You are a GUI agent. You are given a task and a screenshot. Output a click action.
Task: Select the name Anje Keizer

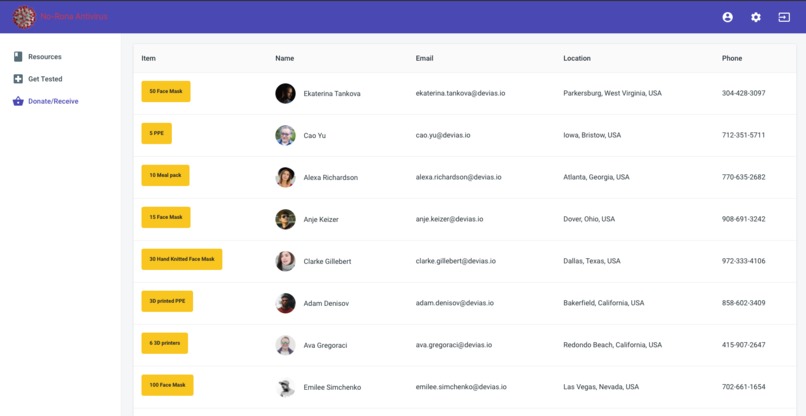tap(321, 220)
